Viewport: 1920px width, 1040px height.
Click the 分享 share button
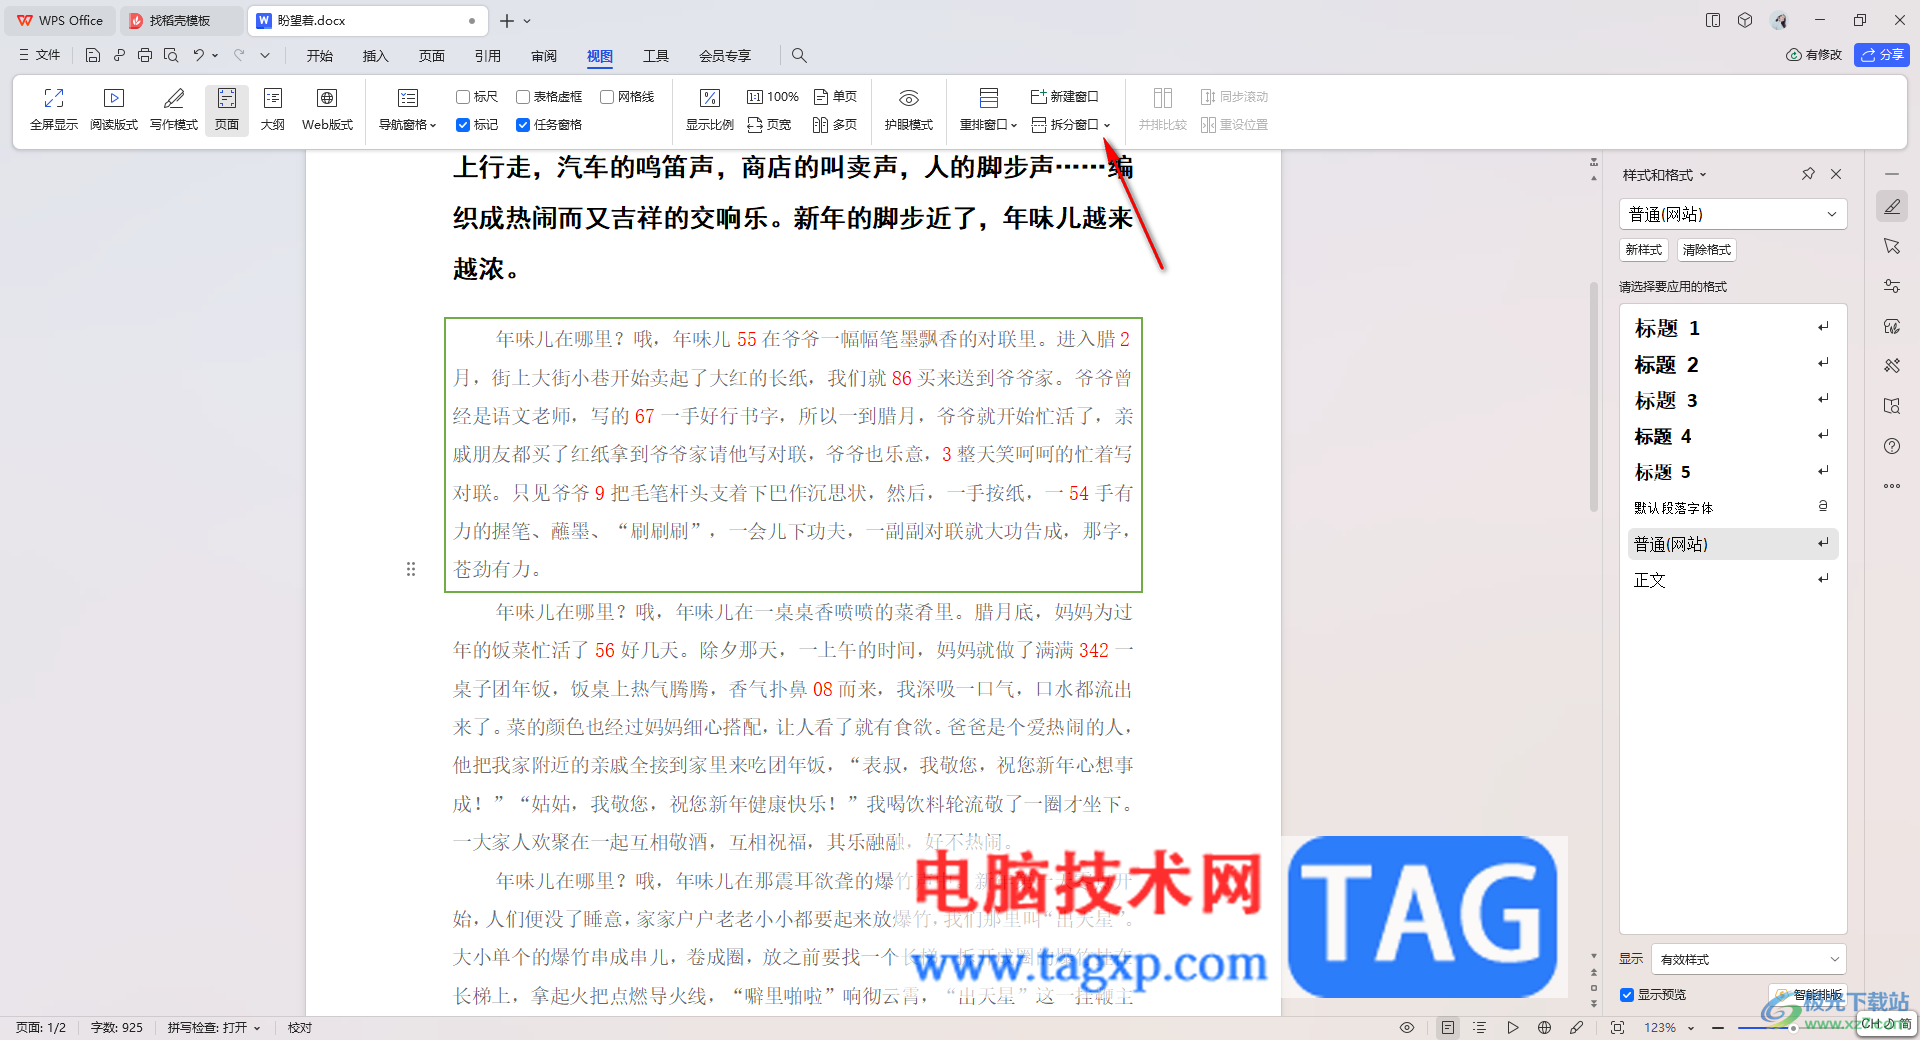click(1882, 55)
